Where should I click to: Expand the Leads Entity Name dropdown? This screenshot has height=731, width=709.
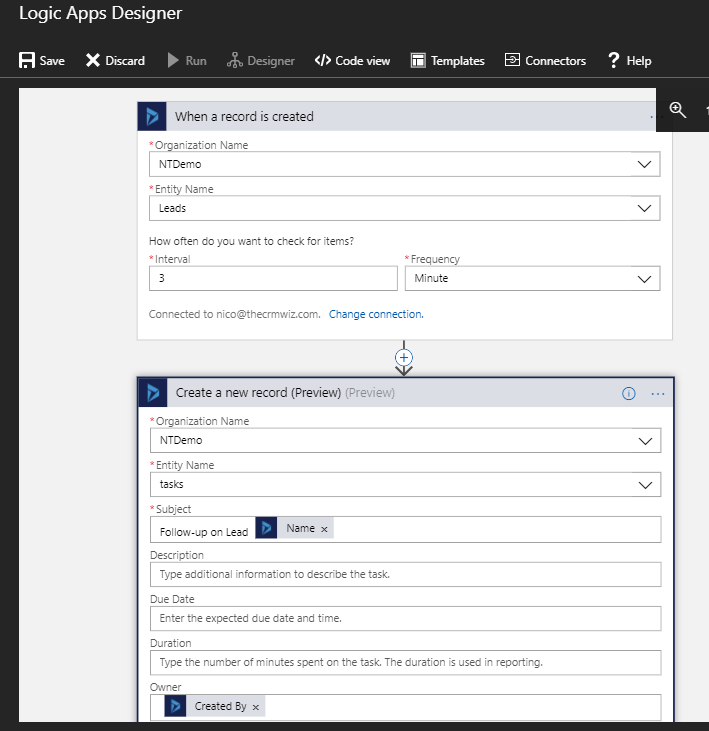point(644,208)
